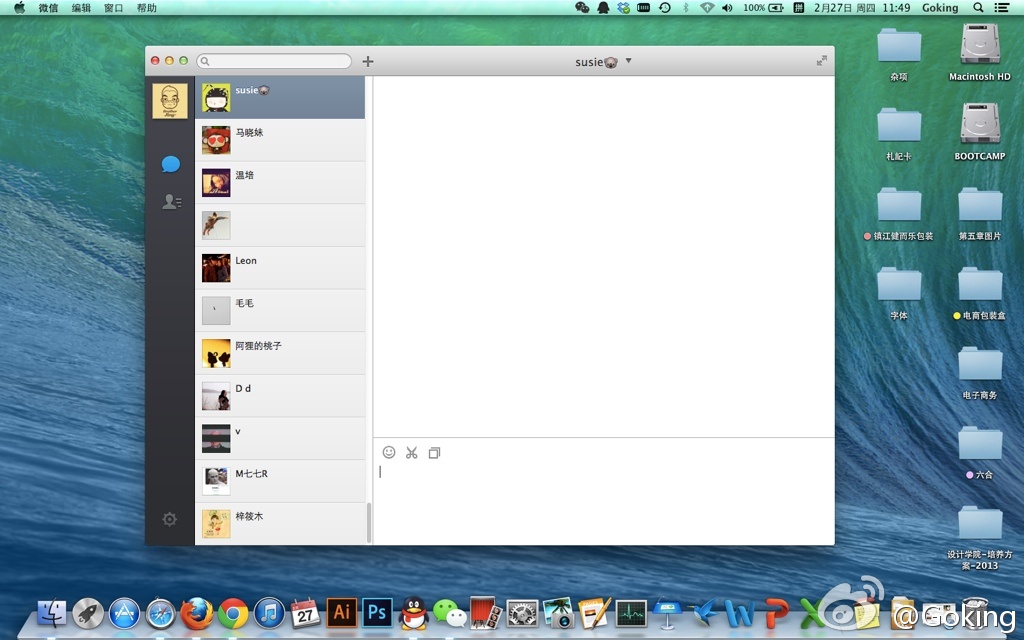Click the Bluetooth icon in menu bar
The image size is (1024, 640).
pyautogui.click(x=686, y=8)
